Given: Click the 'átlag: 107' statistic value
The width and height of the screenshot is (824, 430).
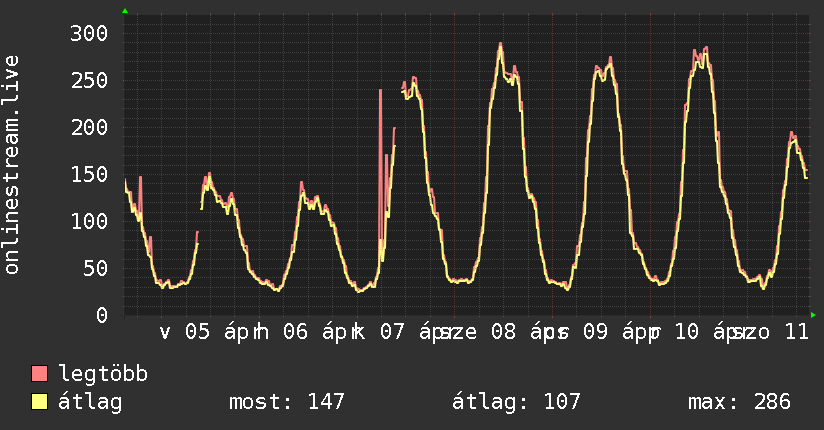Looking at the screenshot, I should (516, 402).
